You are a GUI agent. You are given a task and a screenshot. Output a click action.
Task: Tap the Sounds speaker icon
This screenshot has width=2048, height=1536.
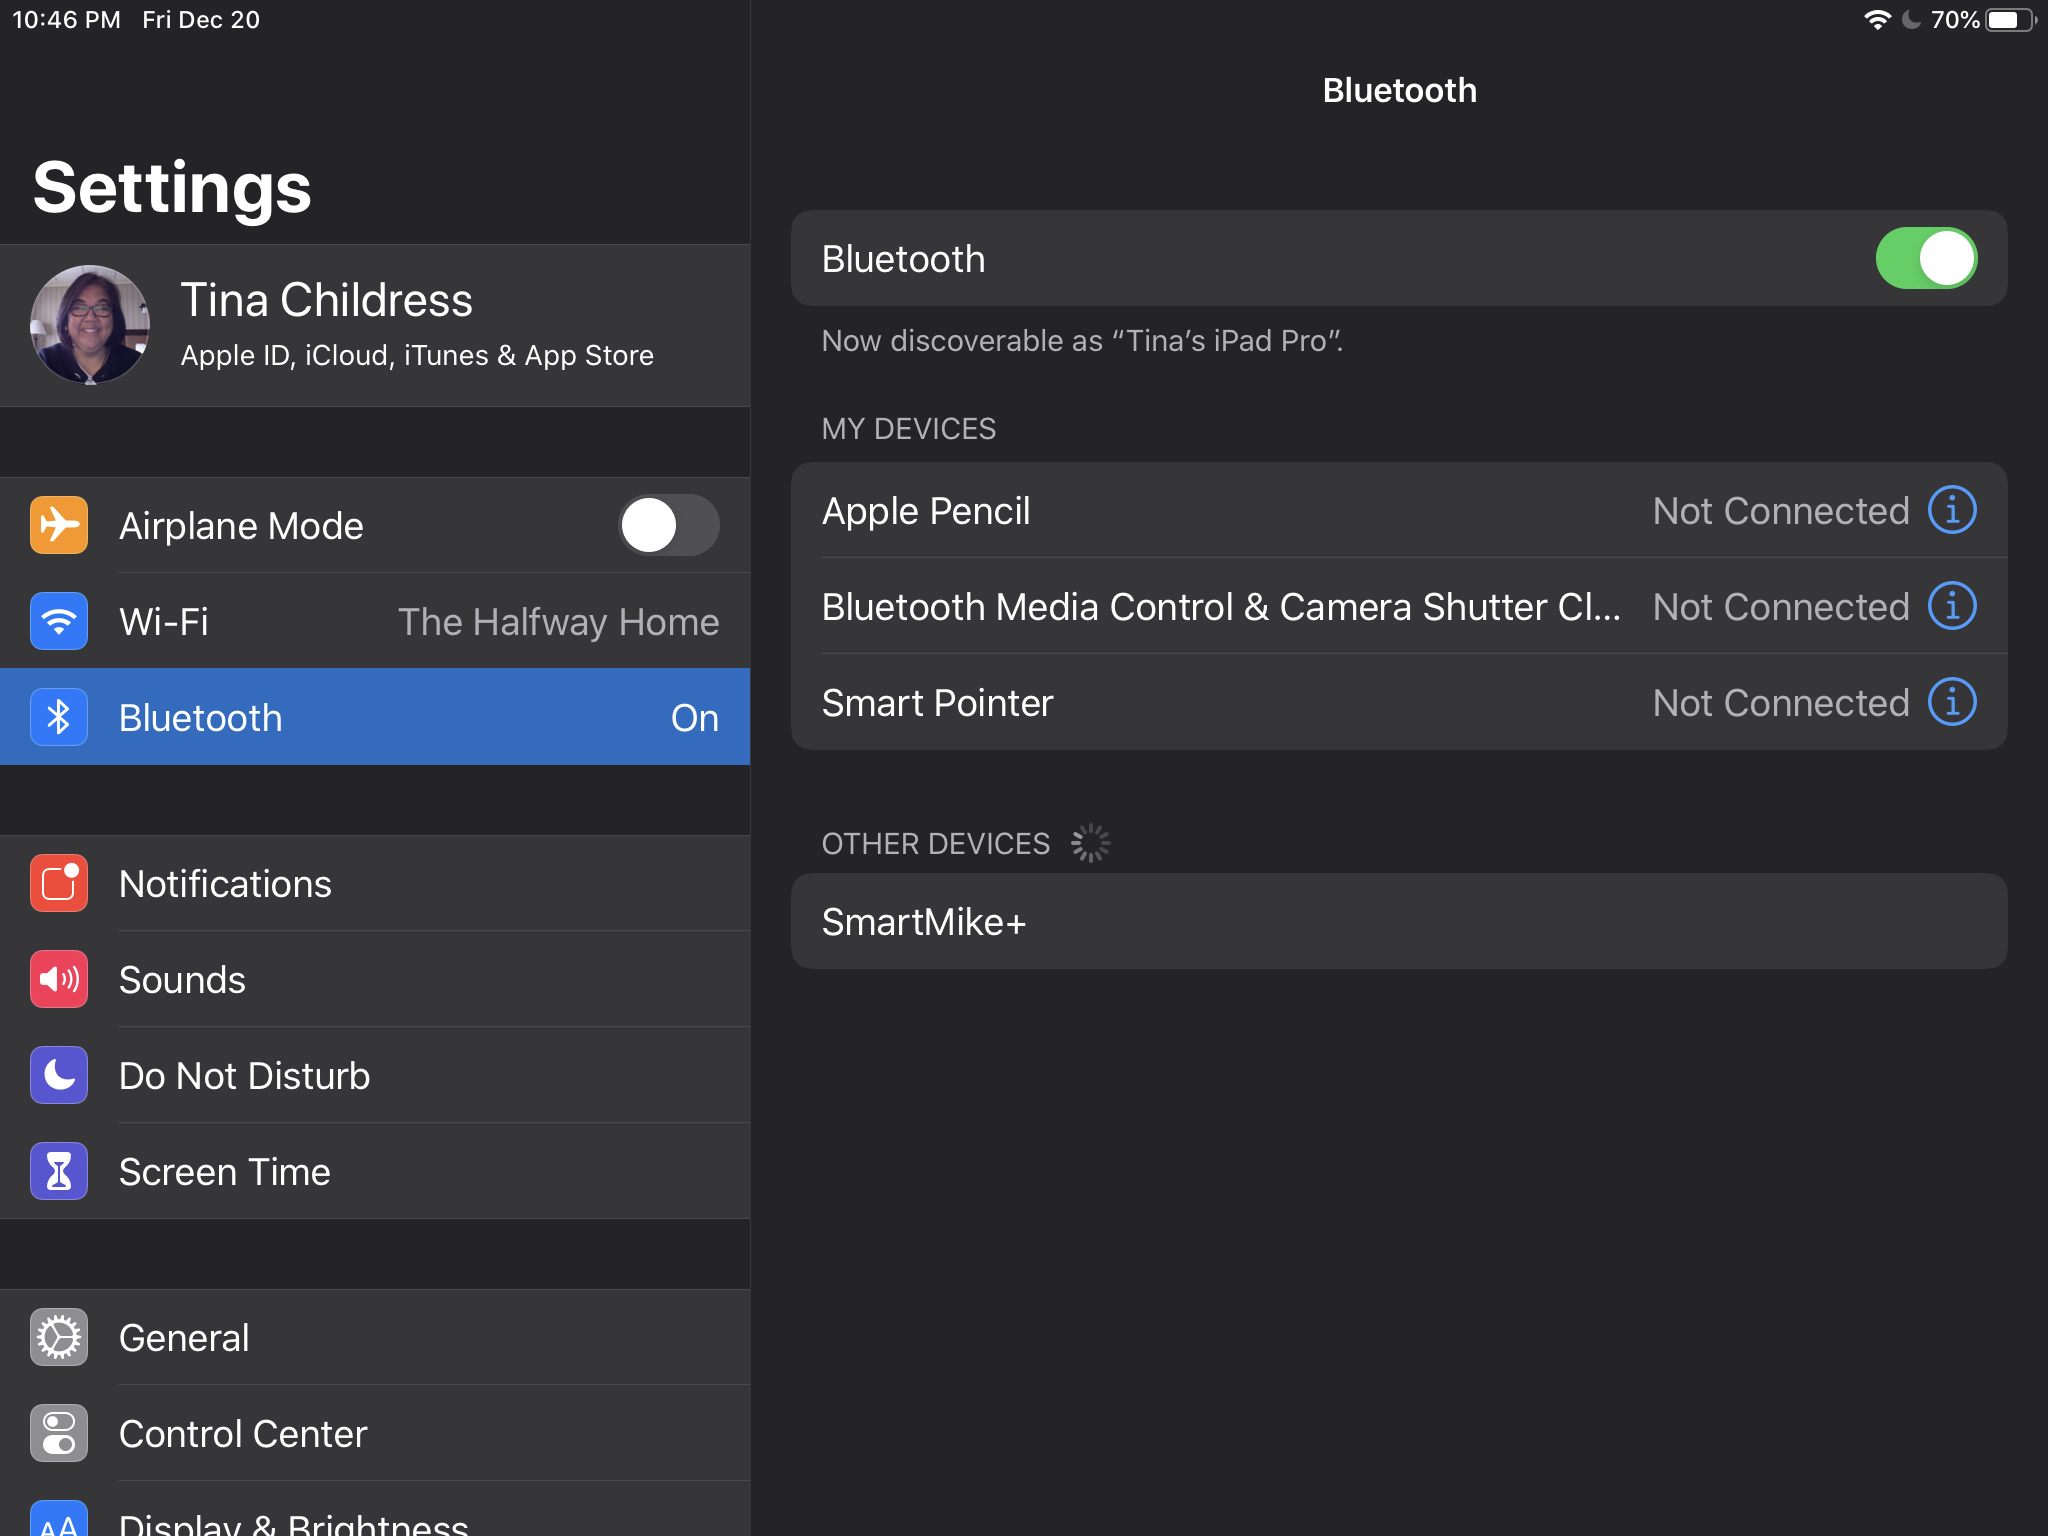pyautogui.click(x=59, y=979)
